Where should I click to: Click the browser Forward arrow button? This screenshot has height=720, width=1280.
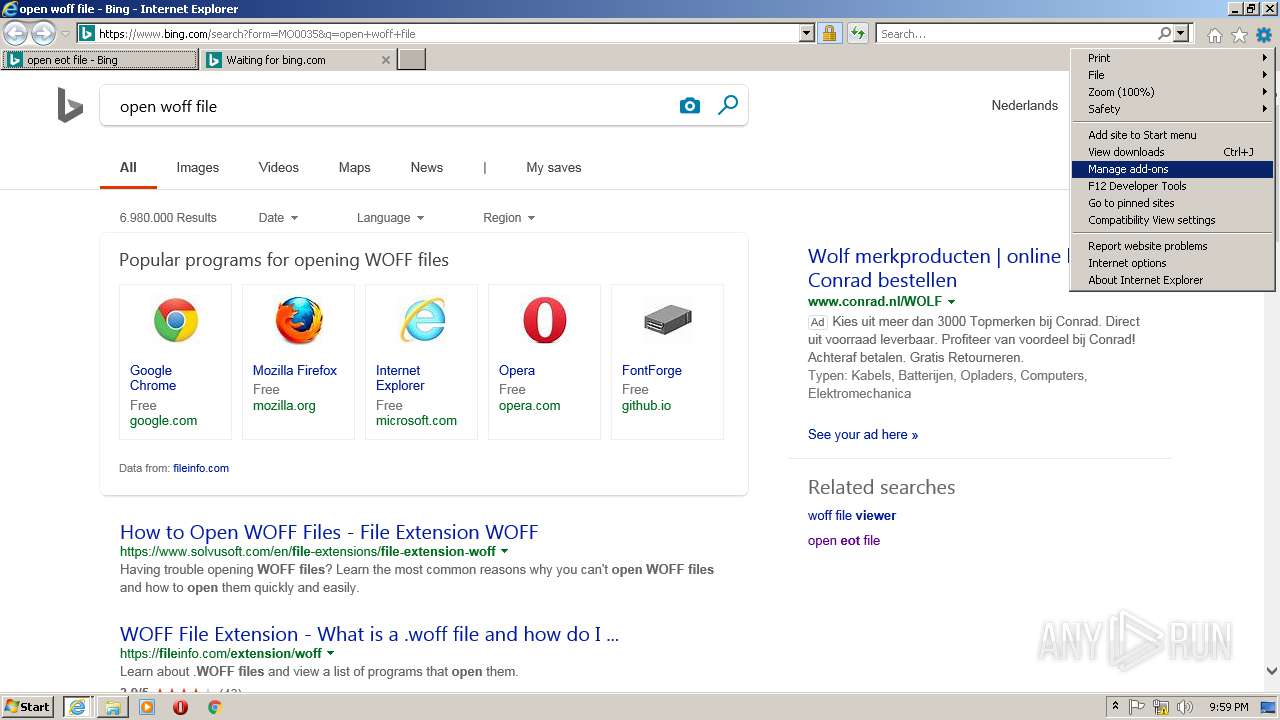click(42, 33)
